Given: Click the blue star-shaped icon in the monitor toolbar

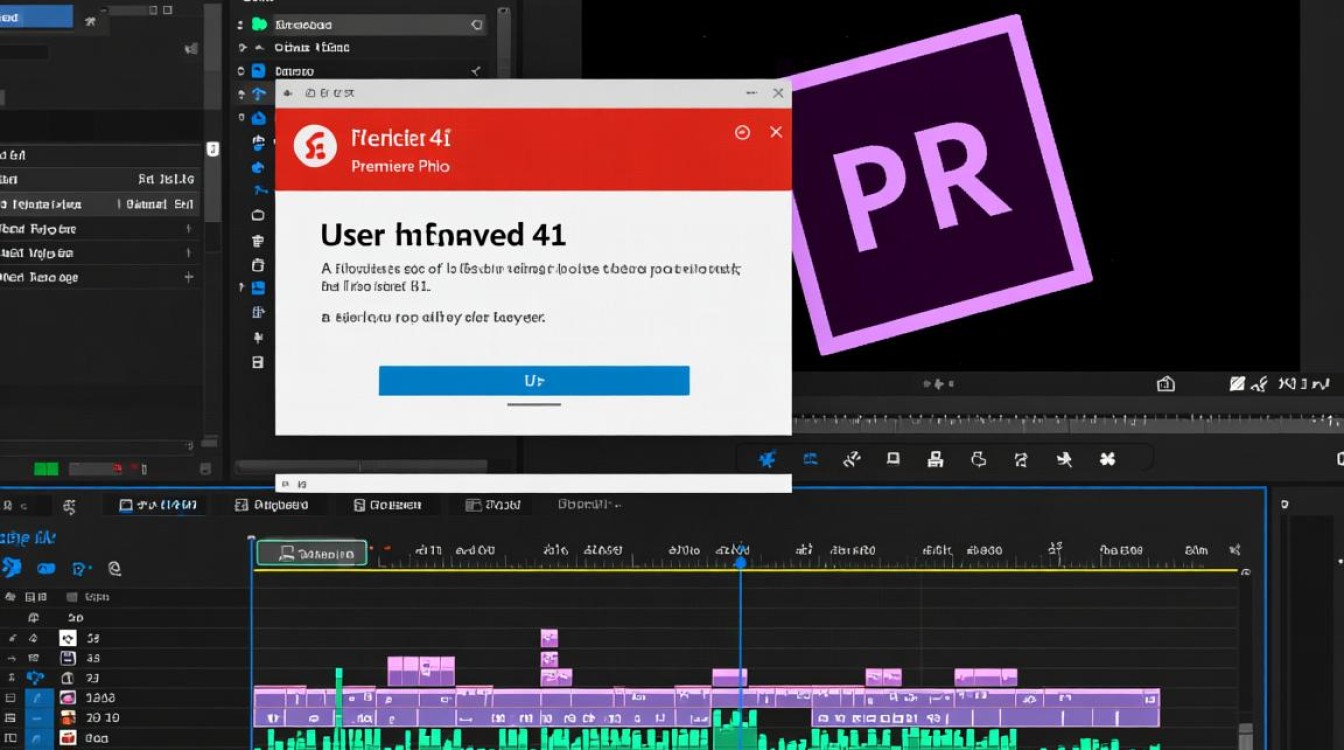Looking at the screenshot, I should (767, 459).
